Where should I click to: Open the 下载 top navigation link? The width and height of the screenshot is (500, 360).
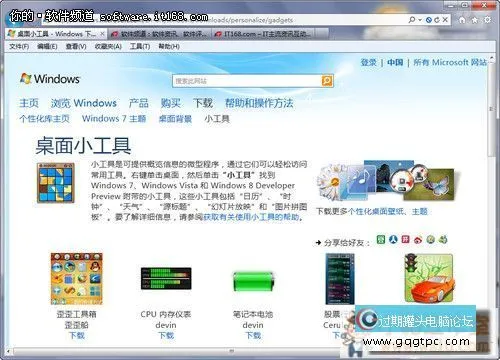pyautogui.click(x=203, y=103)
